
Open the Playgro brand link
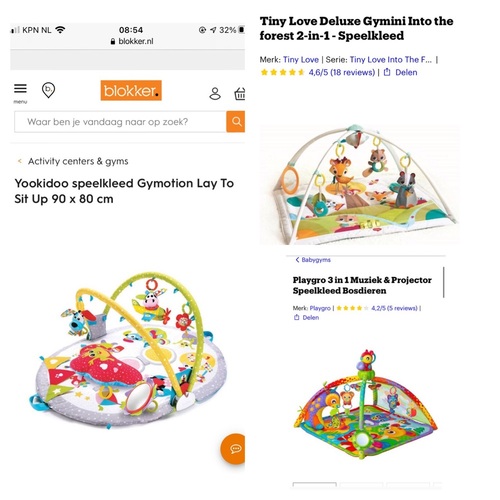pyautogui.click(x=320, y=308)
